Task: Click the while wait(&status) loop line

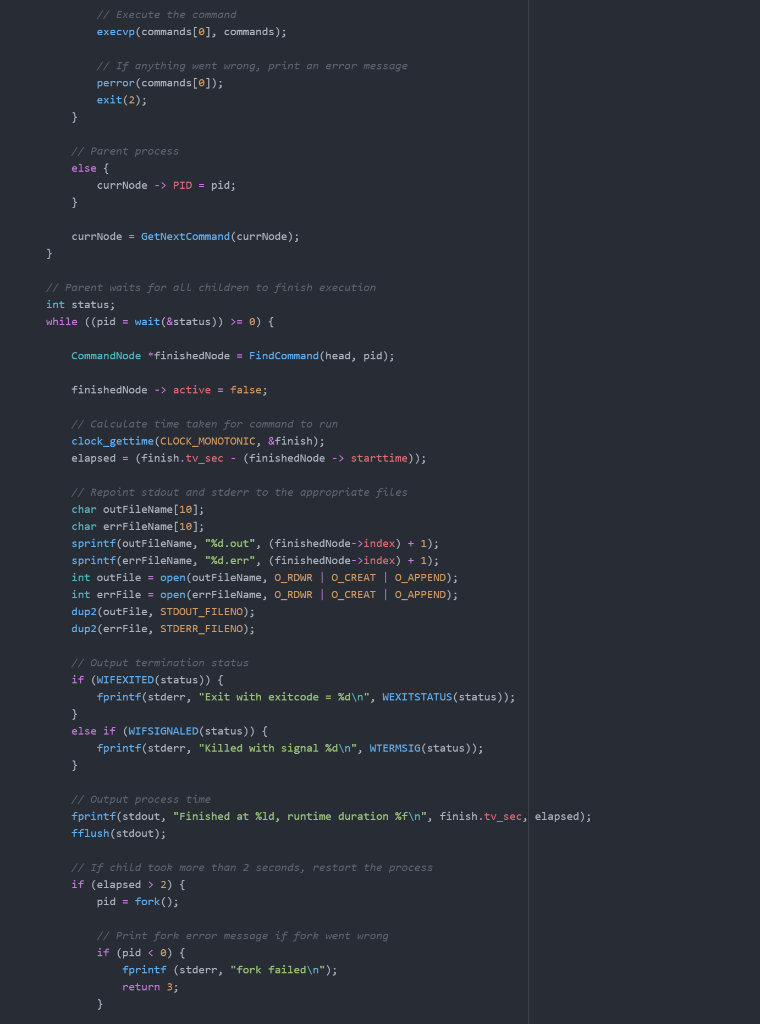Action: [160, 321]
